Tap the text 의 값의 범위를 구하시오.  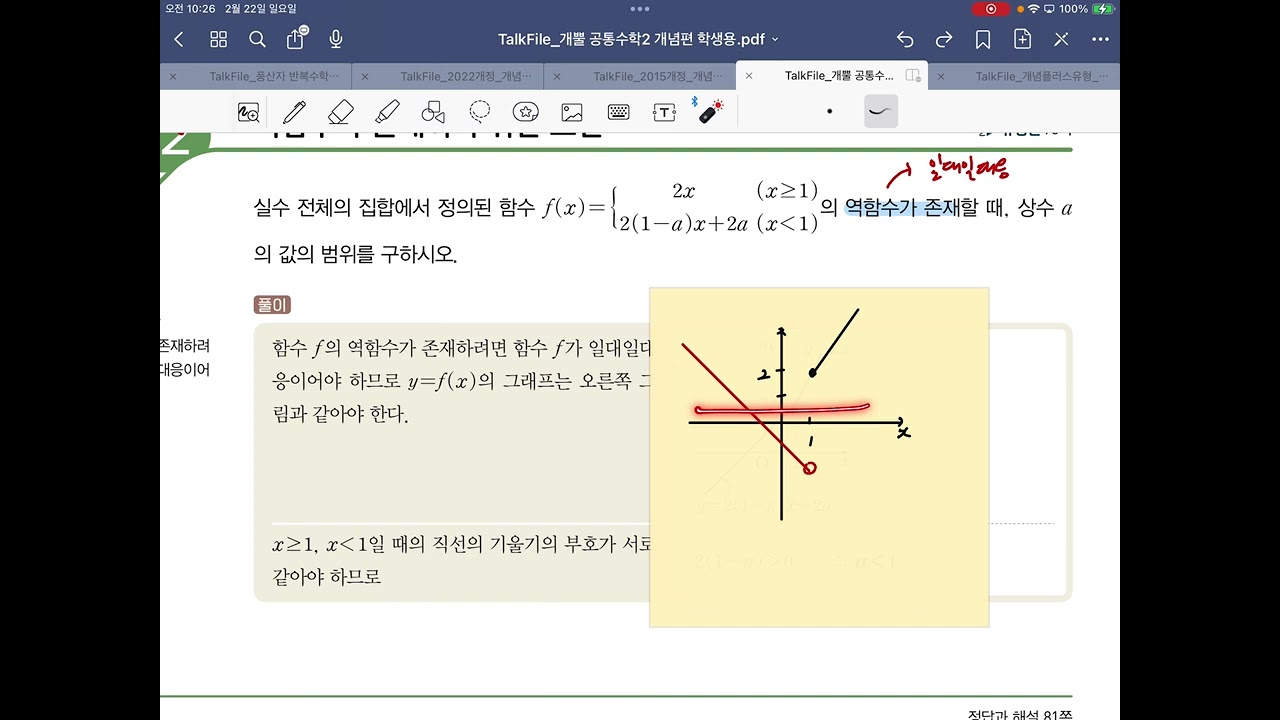[x=355, y=254]
